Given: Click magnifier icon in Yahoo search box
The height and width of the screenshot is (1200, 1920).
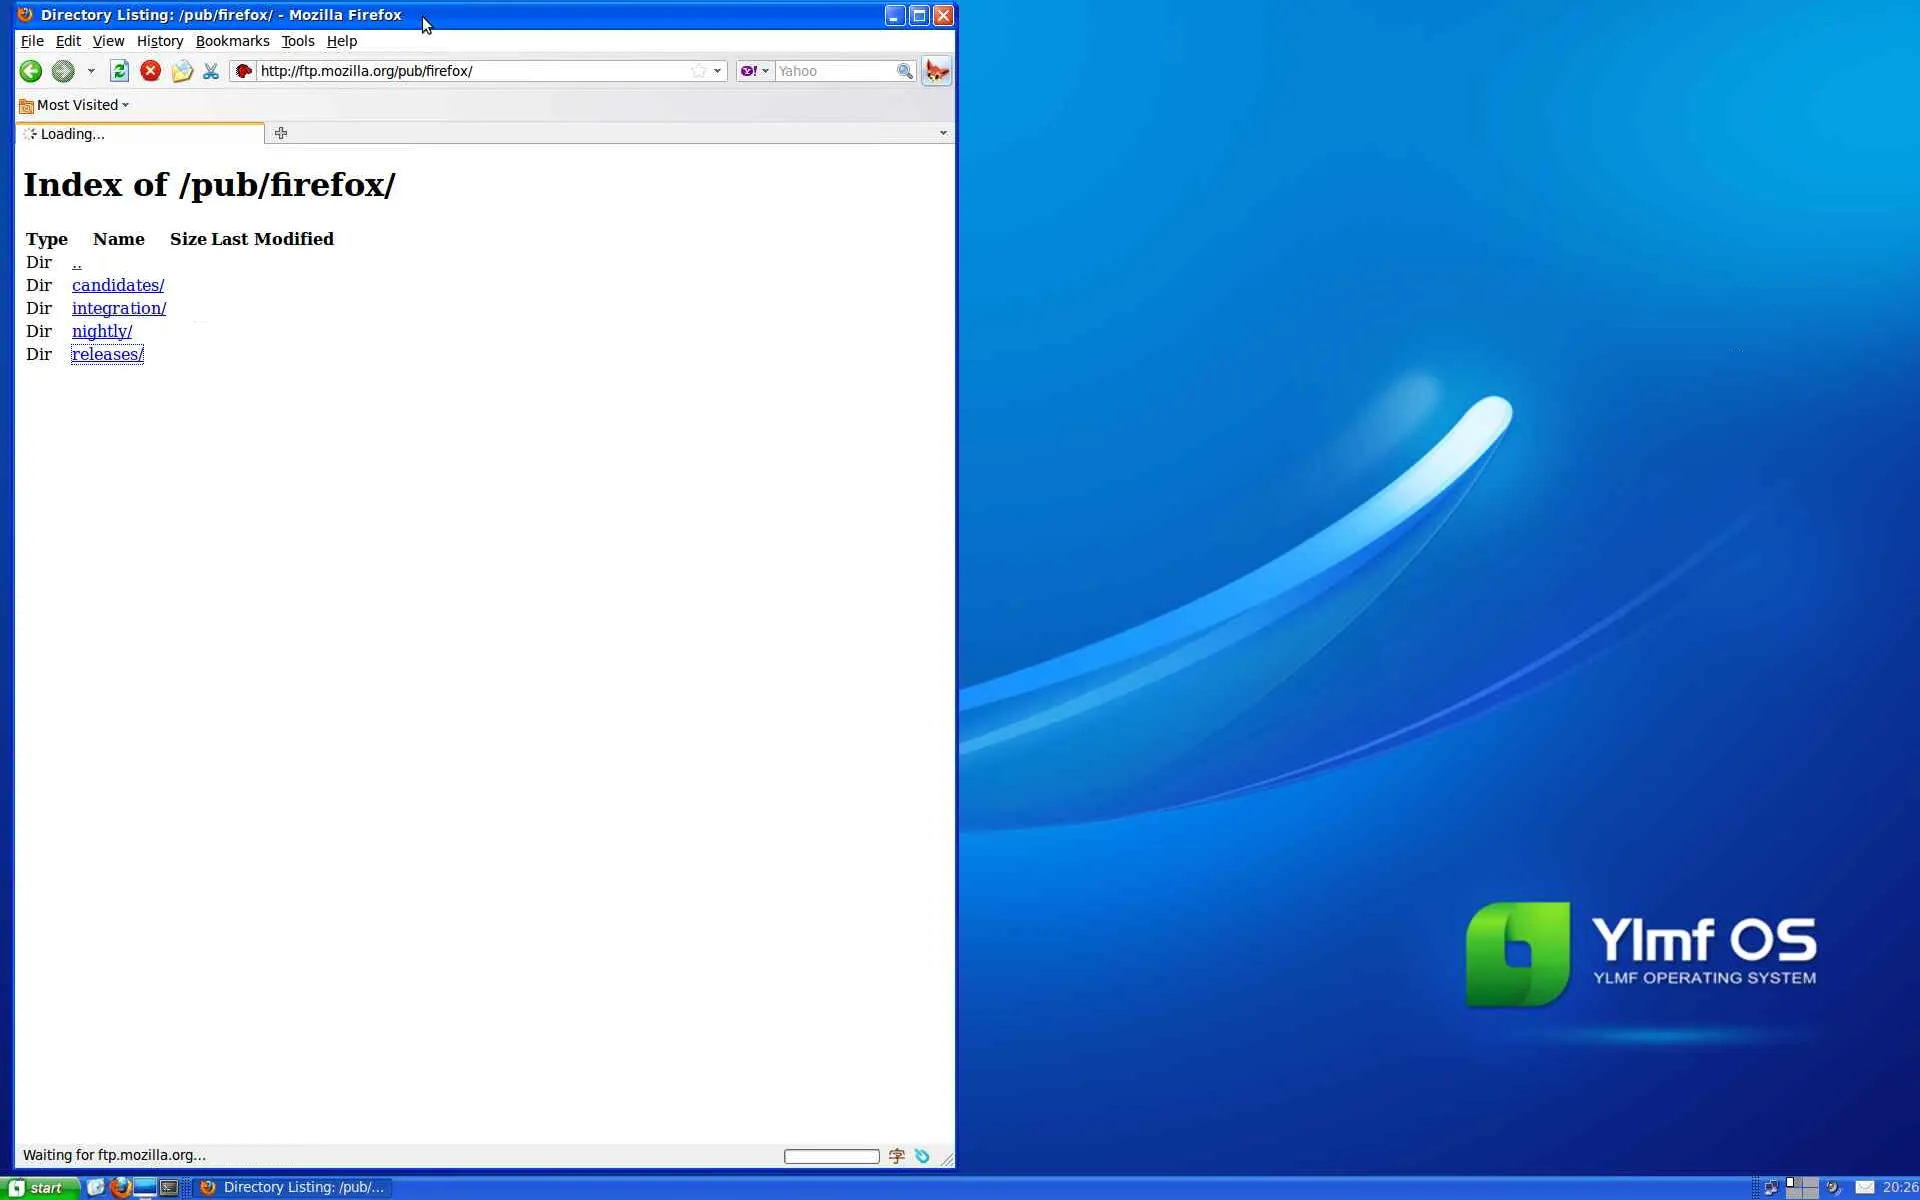Looking at the screenshot, I should pos(904,71).
